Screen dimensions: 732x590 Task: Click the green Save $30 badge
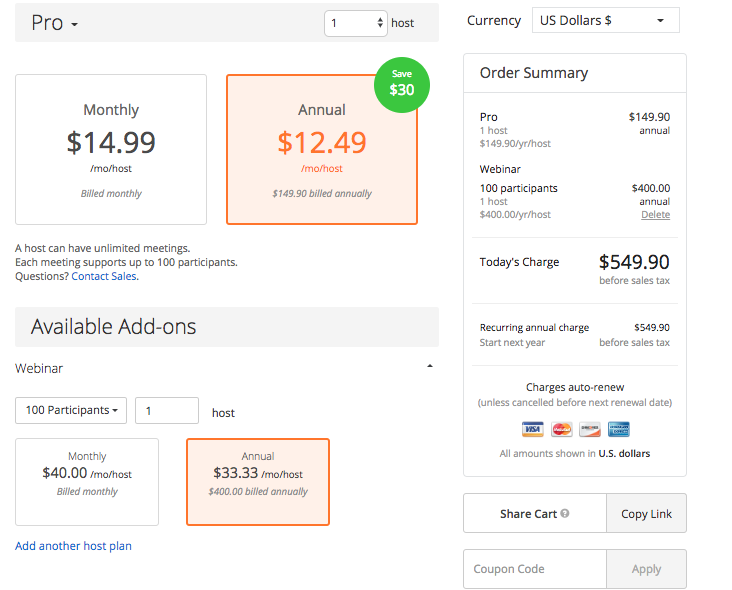[x=401, y=85]
